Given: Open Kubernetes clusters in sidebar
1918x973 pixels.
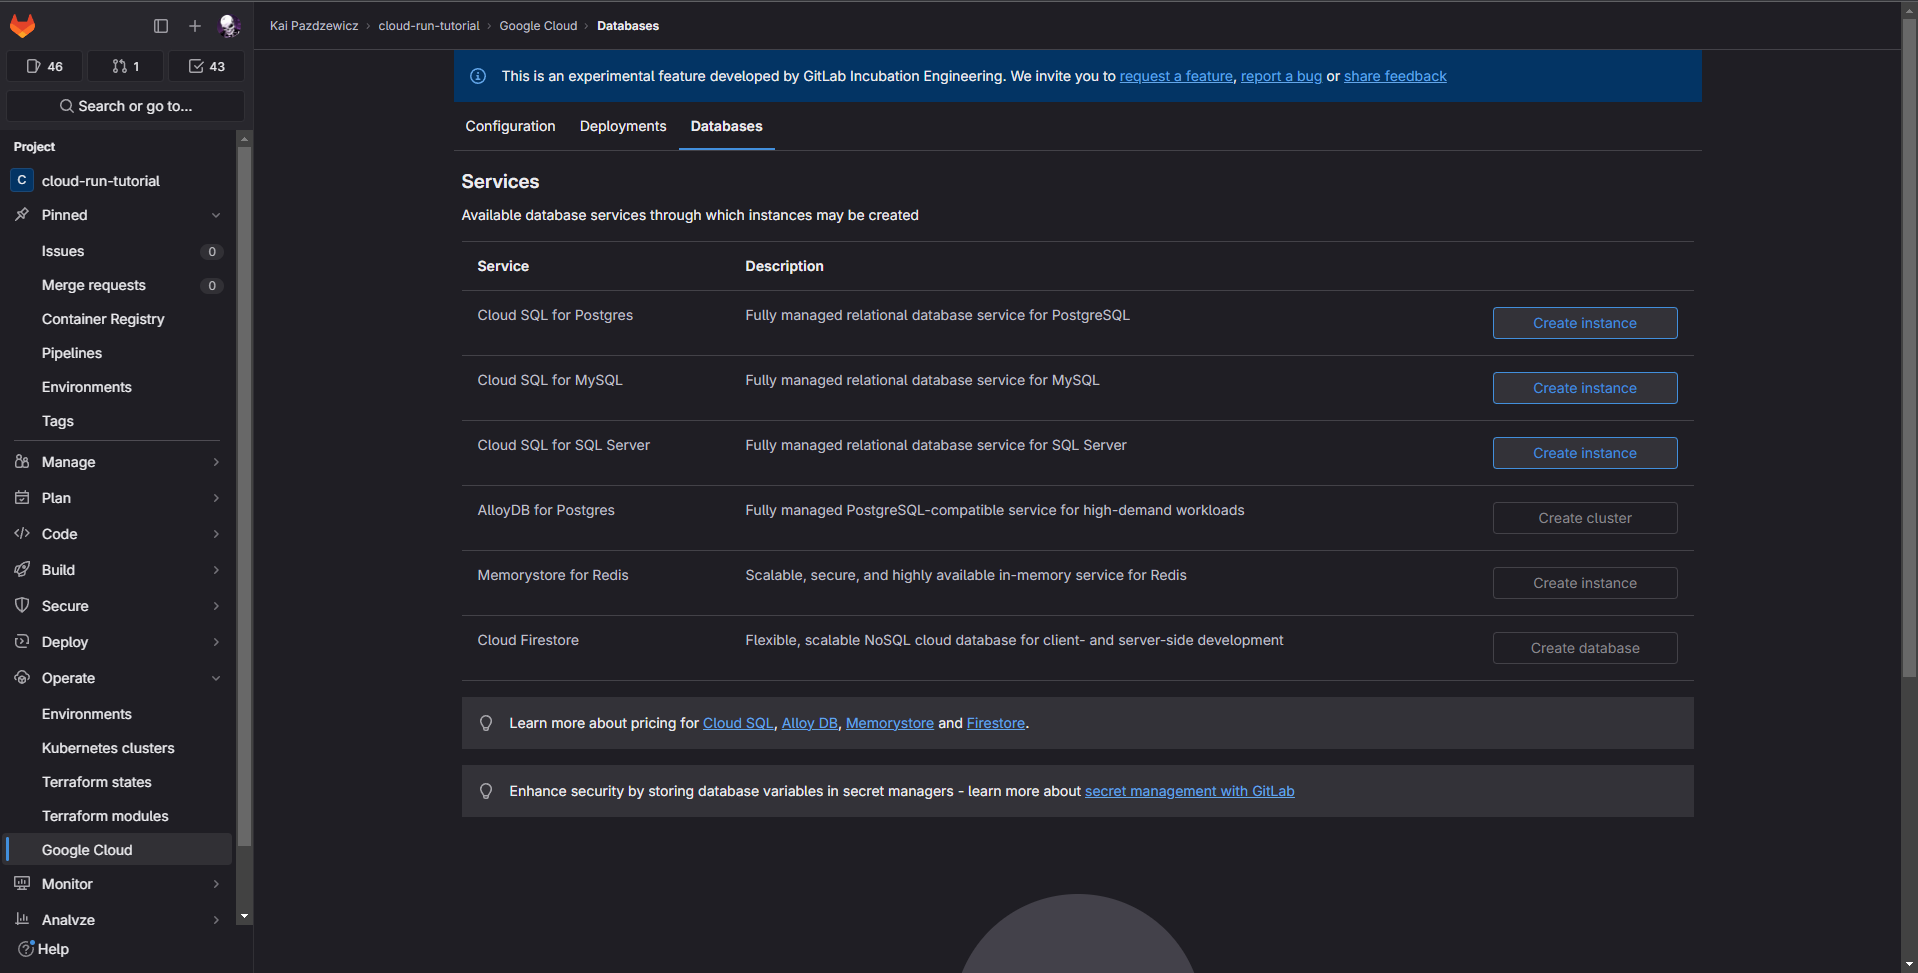Looking at the screenshot, I should point(108,748).
